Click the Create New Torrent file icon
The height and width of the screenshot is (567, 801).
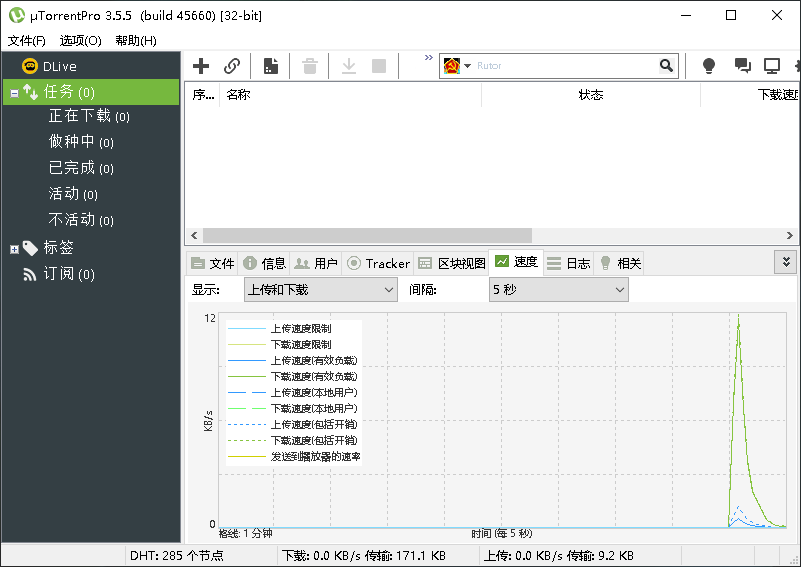pyautogui.click(x=271, y=66)
